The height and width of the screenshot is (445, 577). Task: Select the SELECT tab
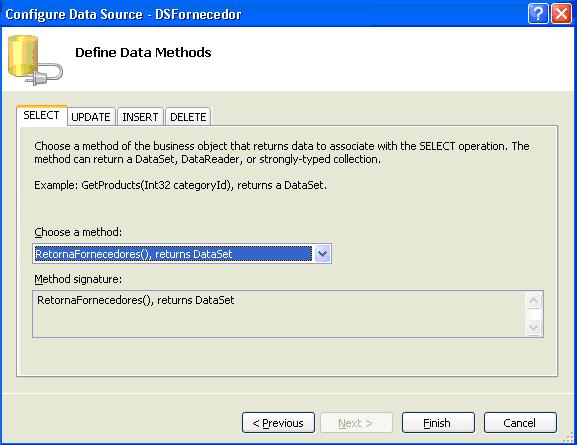(x=41, y=116)
